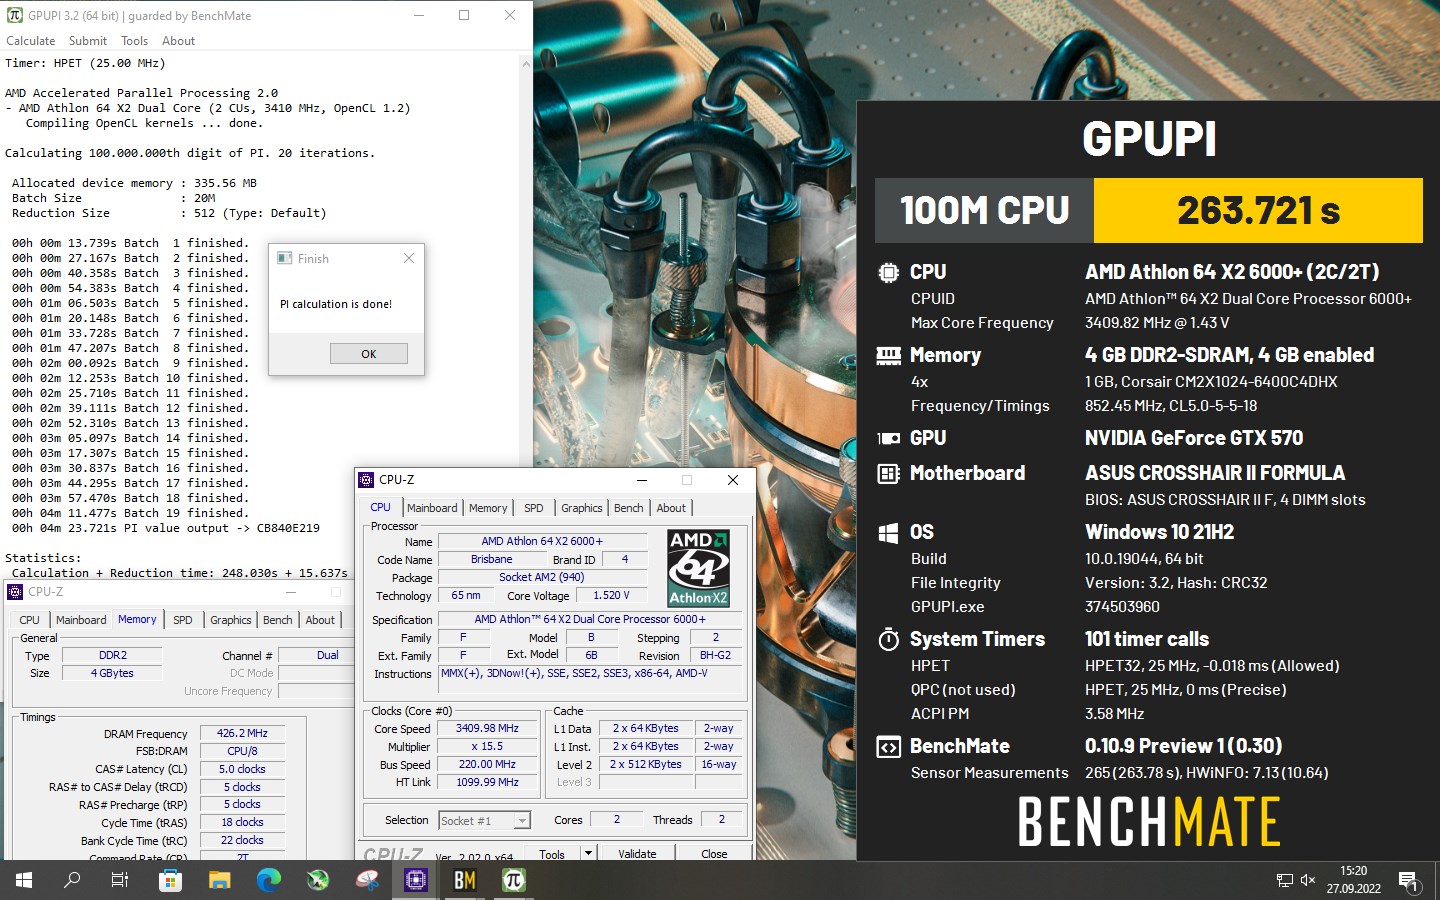
Task: Switch to Memory tab in front CPU-Z
Action: click(488, 508)
